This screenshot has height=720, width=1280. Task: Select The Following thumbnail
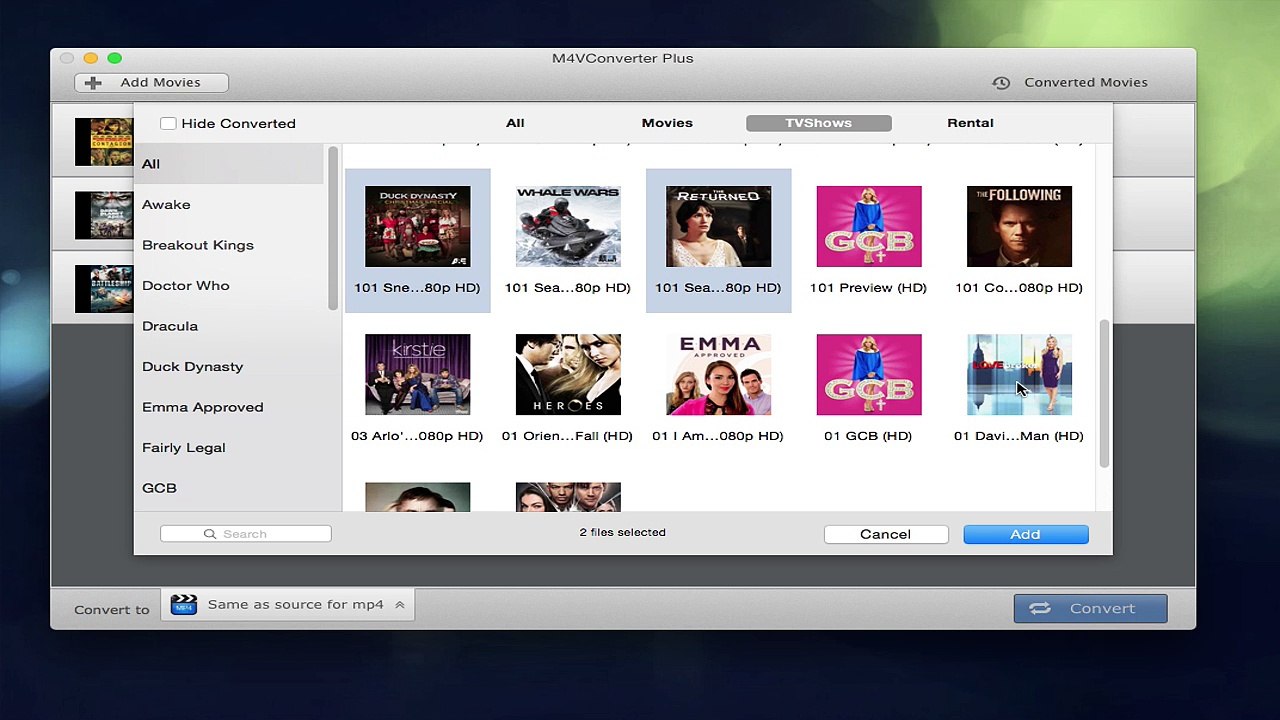1019,226
